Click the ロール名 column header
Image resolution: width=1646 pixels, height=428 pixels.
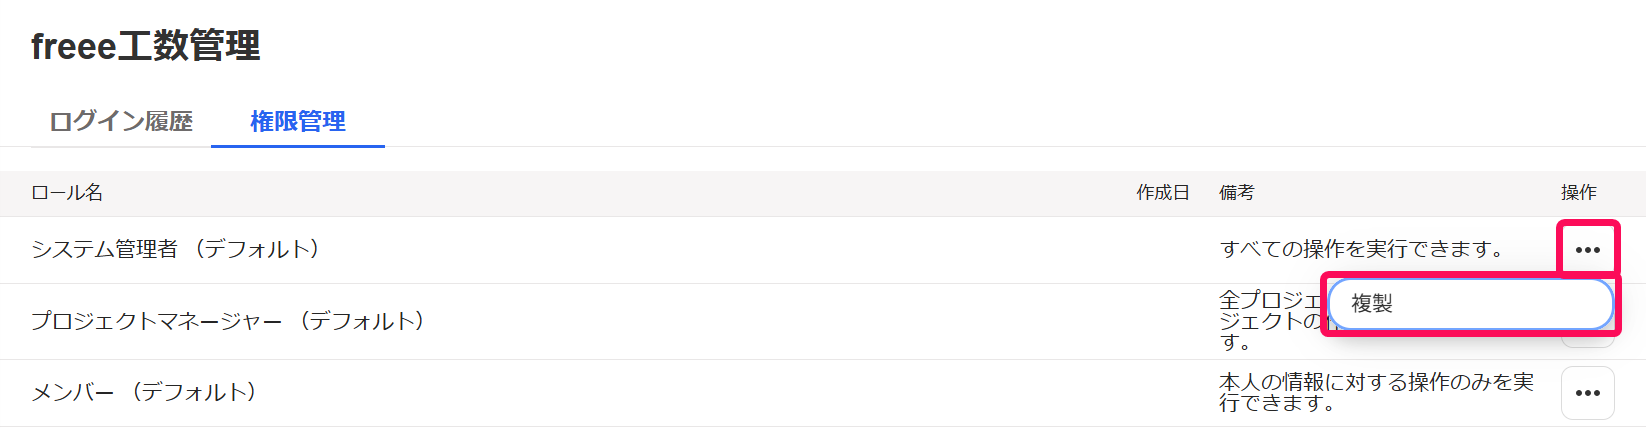pyautogui.click(x=67, y=193)
